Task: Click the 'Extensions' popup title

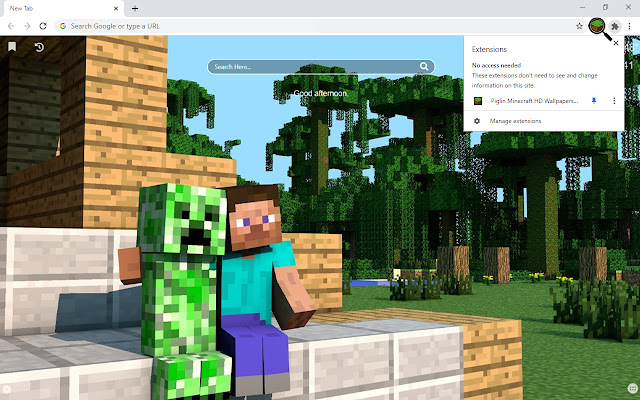Action: [489, 49]
